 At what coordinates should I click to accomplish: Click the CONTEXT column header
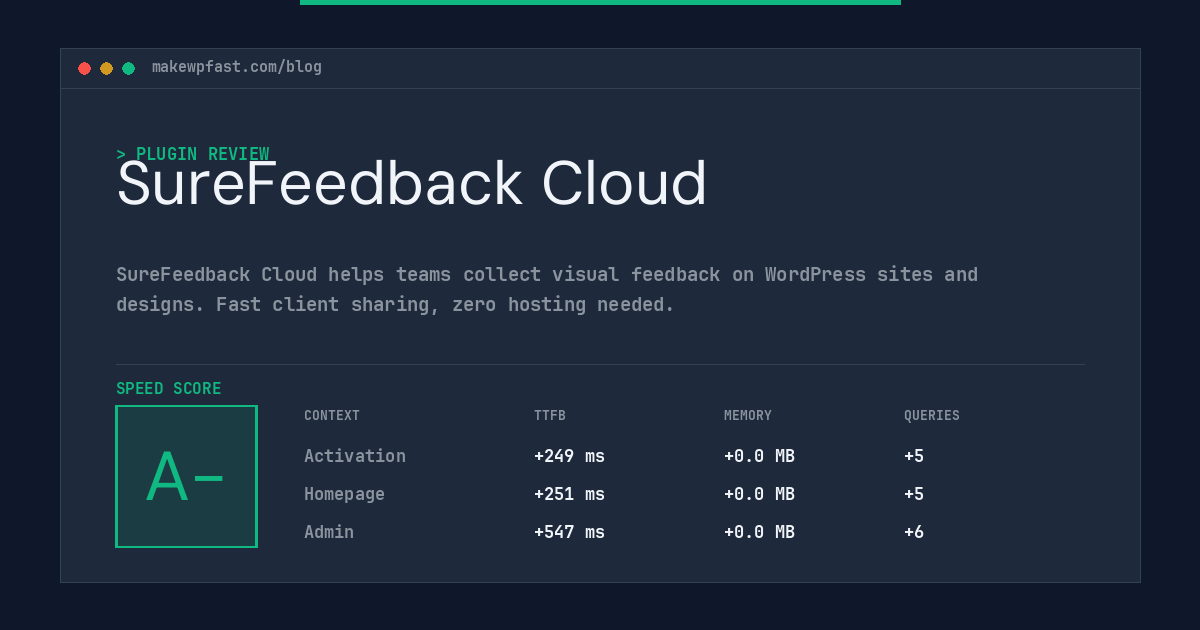tap(332, 416)
